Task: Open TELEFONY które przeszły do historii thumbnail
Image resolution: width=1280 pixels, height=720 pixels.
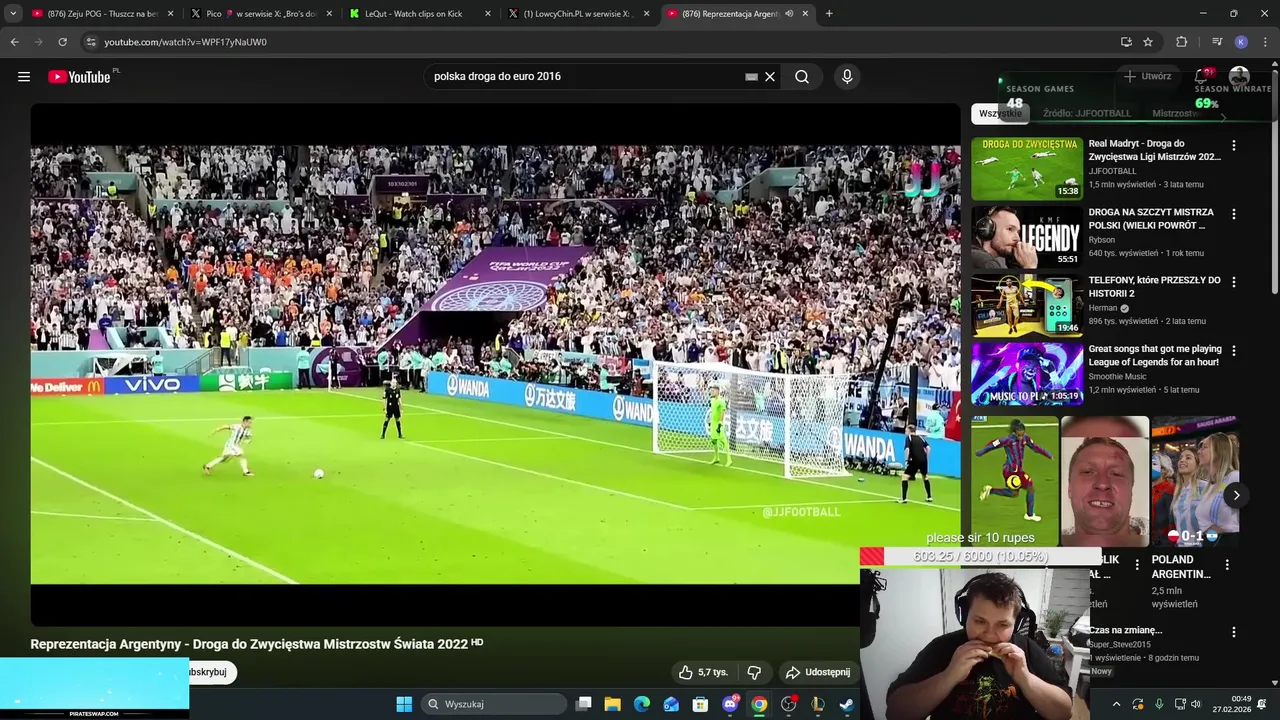Action: pos(1027,305)
